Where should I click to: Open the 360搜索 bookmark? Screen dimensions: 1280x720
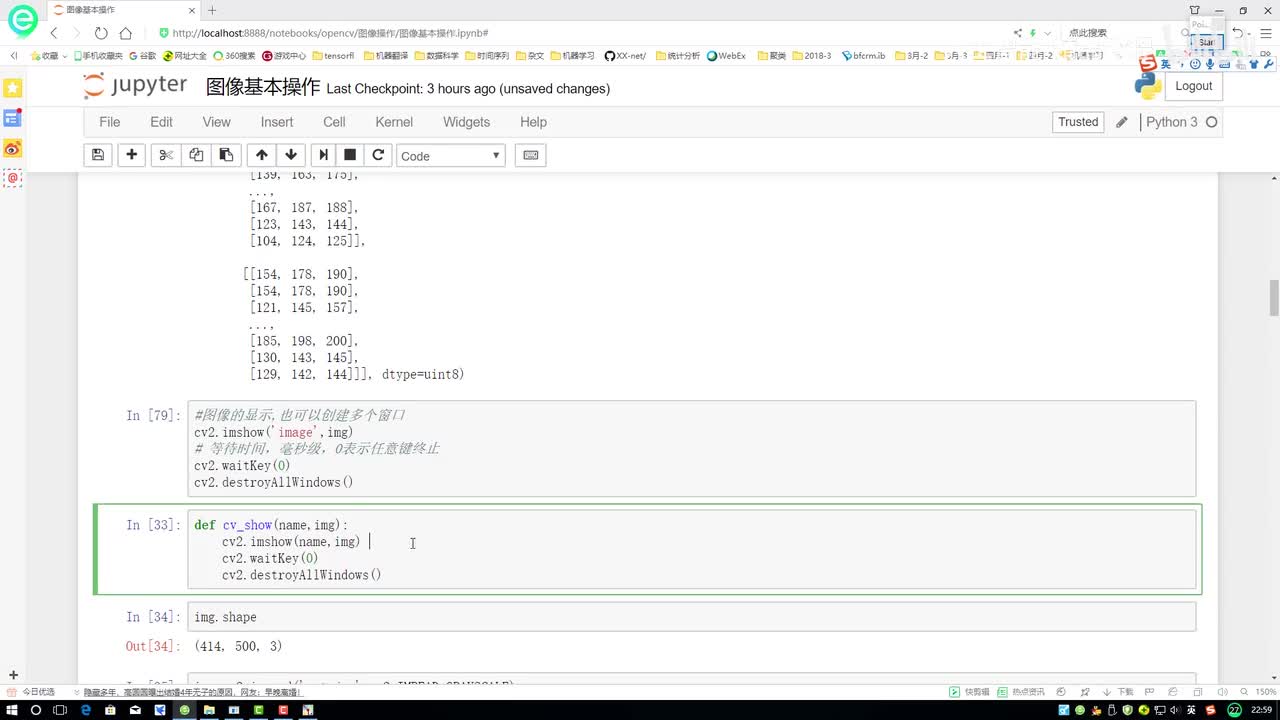[235, 56]
